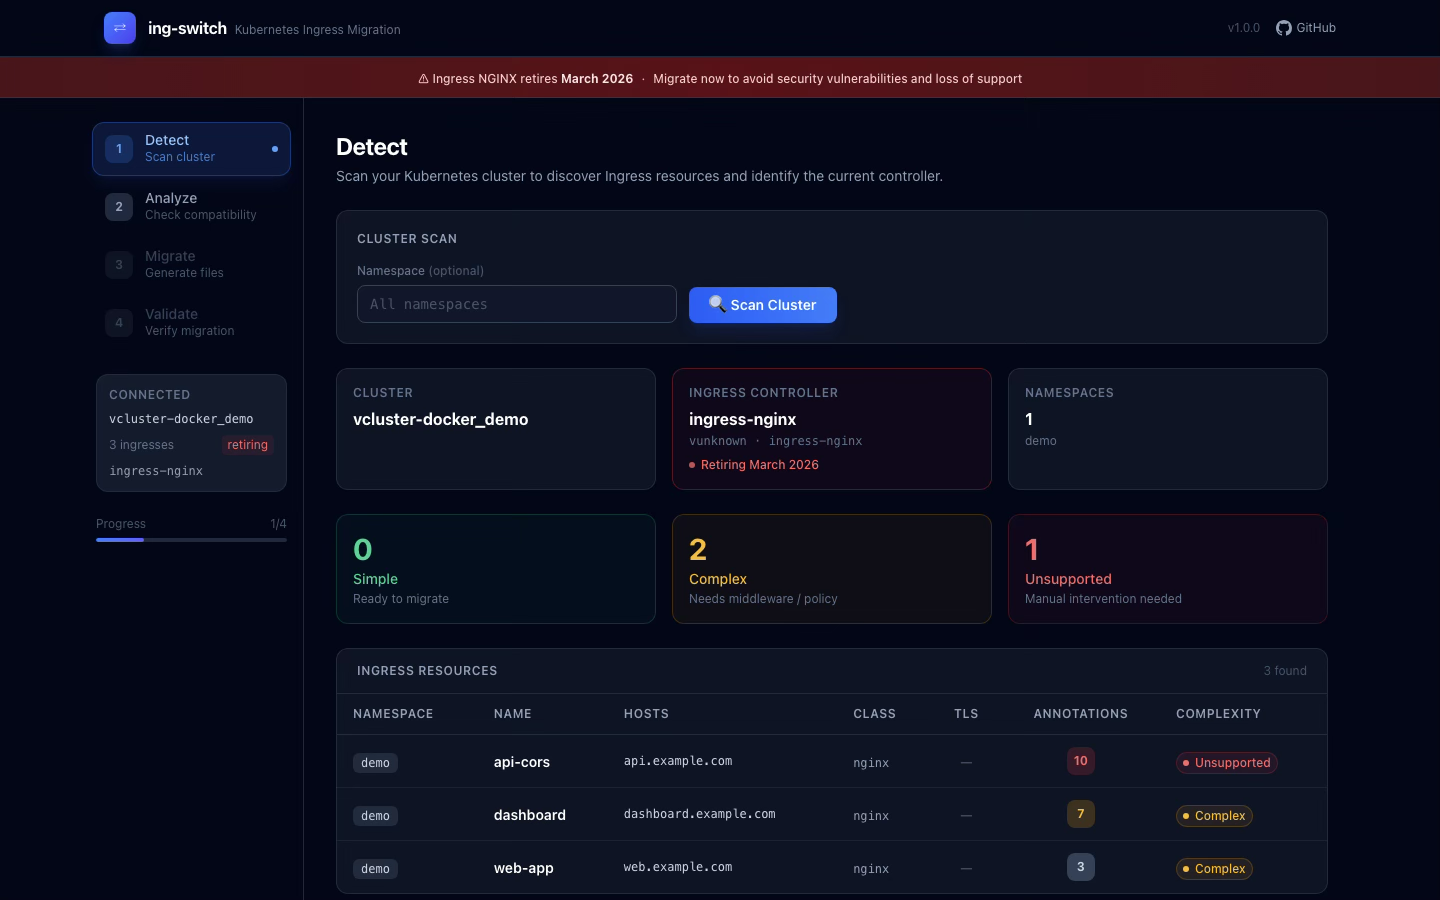Click the Simple count card
Viewport: 1440px width, 900px height.
(496, 569)
